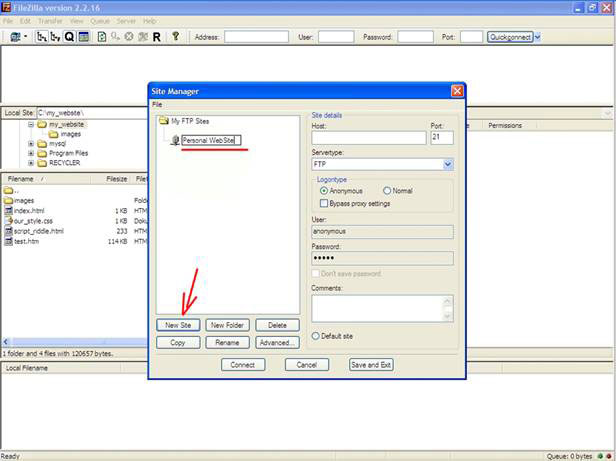Select the Default site radio button
This screenshot has width=616, height=461.
tap(315, 336)
